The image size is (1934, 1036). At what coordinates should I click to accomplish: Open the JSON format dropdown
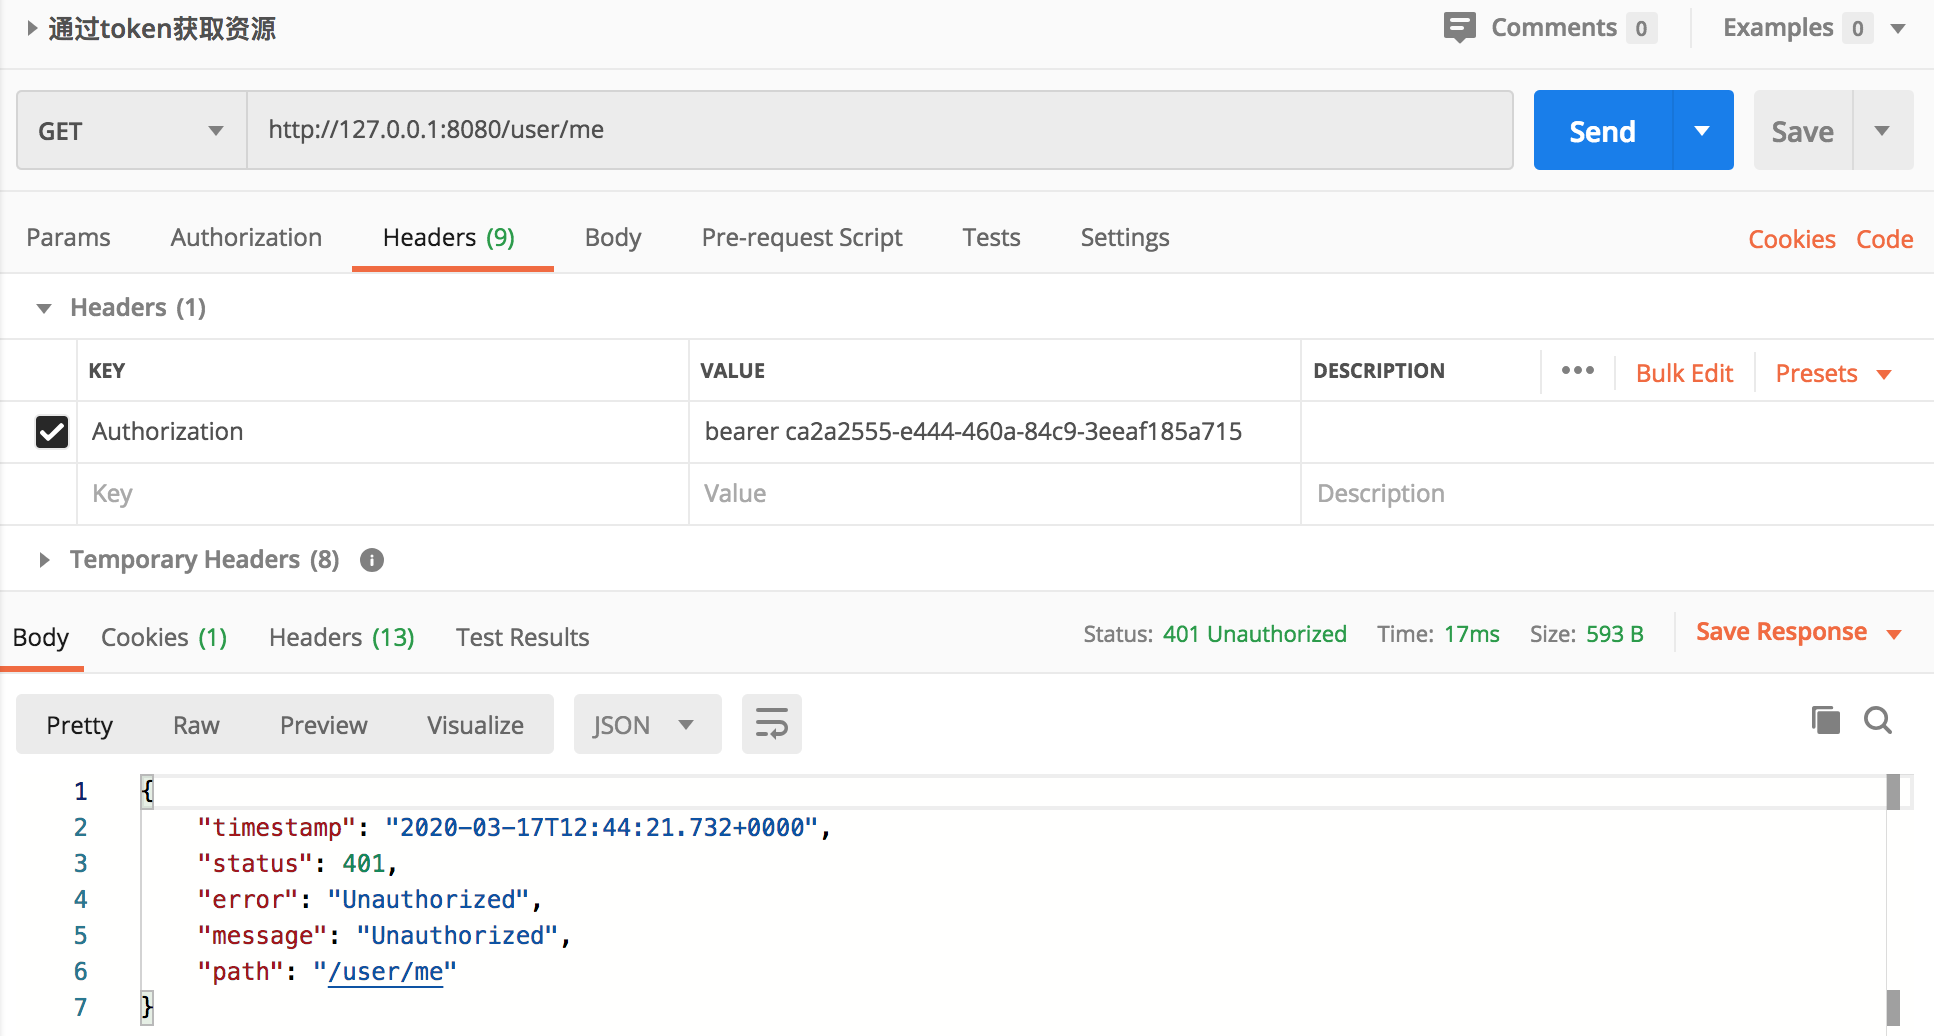(x=646, y=725)
